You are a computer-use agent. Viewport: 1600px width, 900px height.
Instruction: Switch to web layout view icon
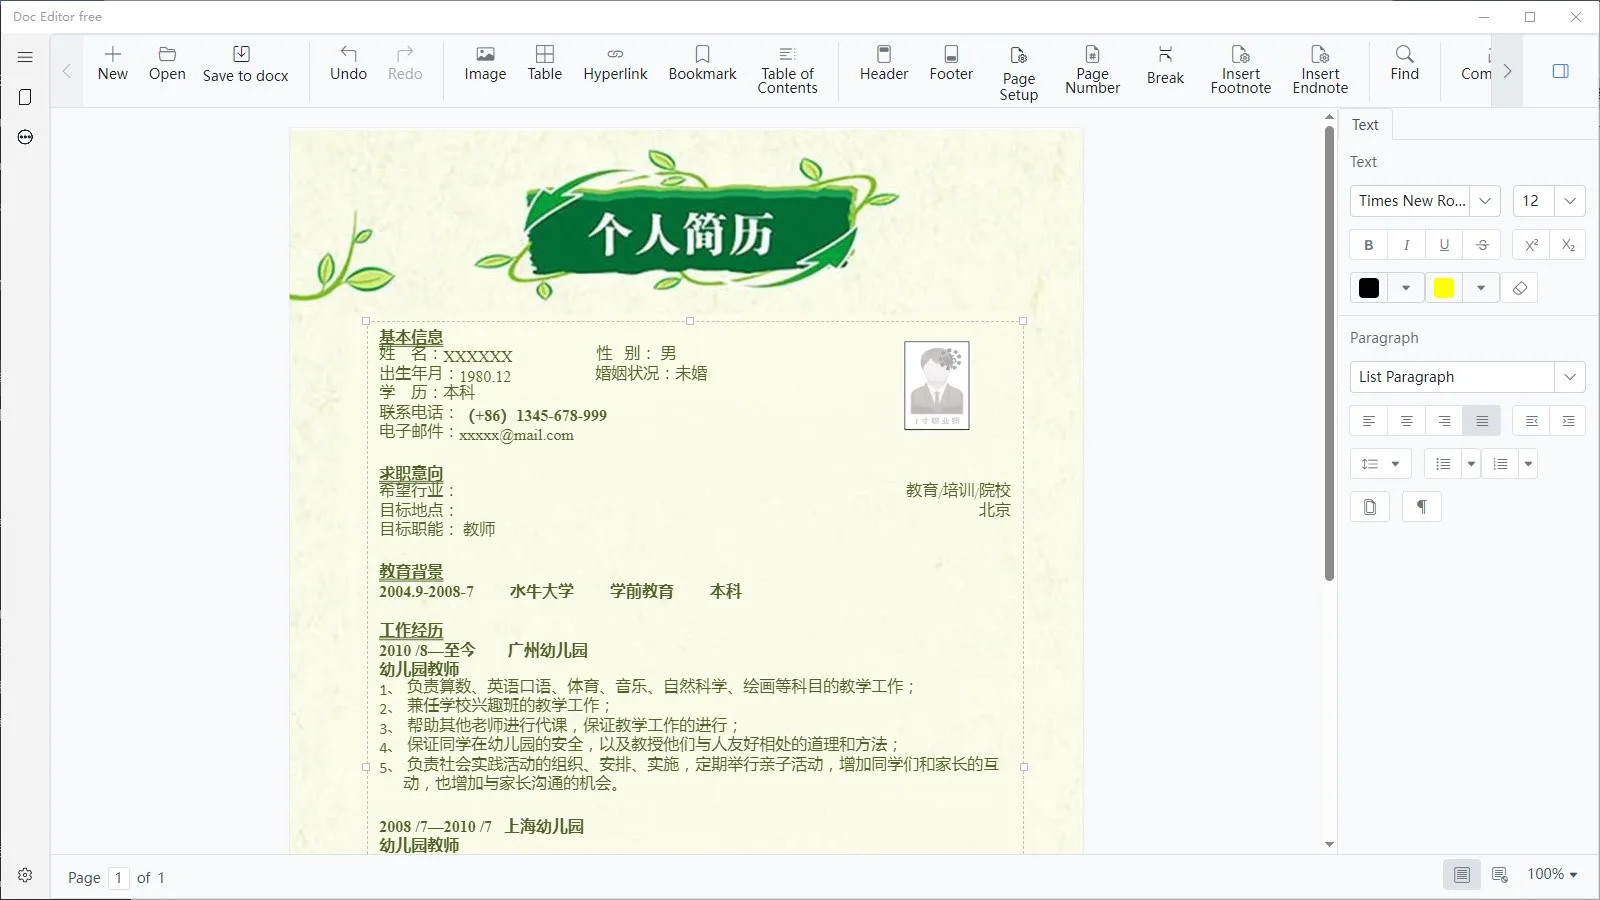click(1500, 875)
